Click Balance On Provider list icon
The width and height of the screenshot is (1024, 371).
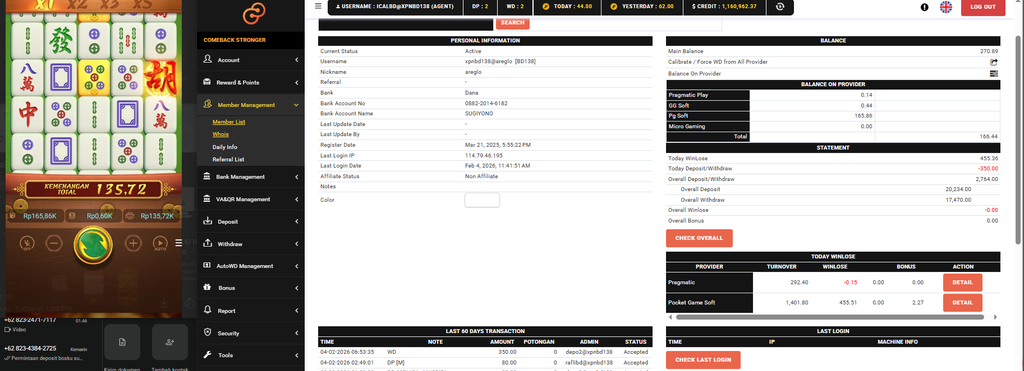[x=994, y=74]
